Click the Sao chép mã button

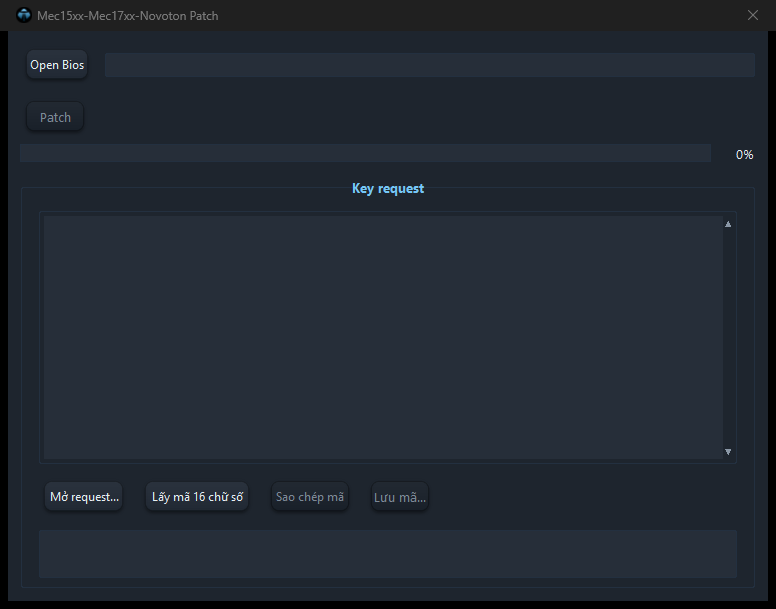(310, 497)
